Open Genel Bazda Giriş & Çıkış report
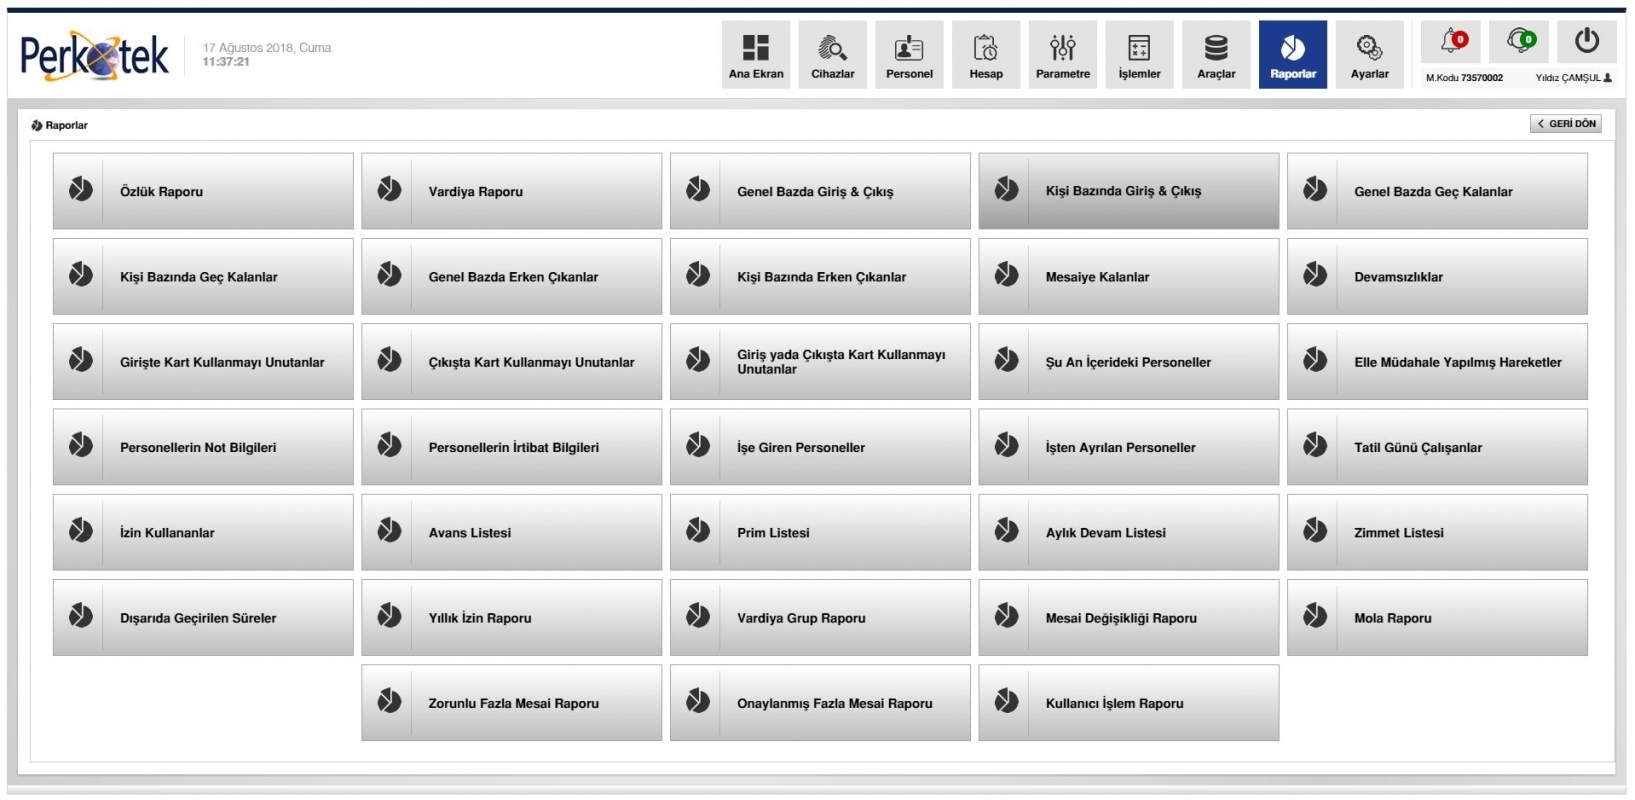The height and width of the screenshot is (800, 1635). (x=820, y=191)
